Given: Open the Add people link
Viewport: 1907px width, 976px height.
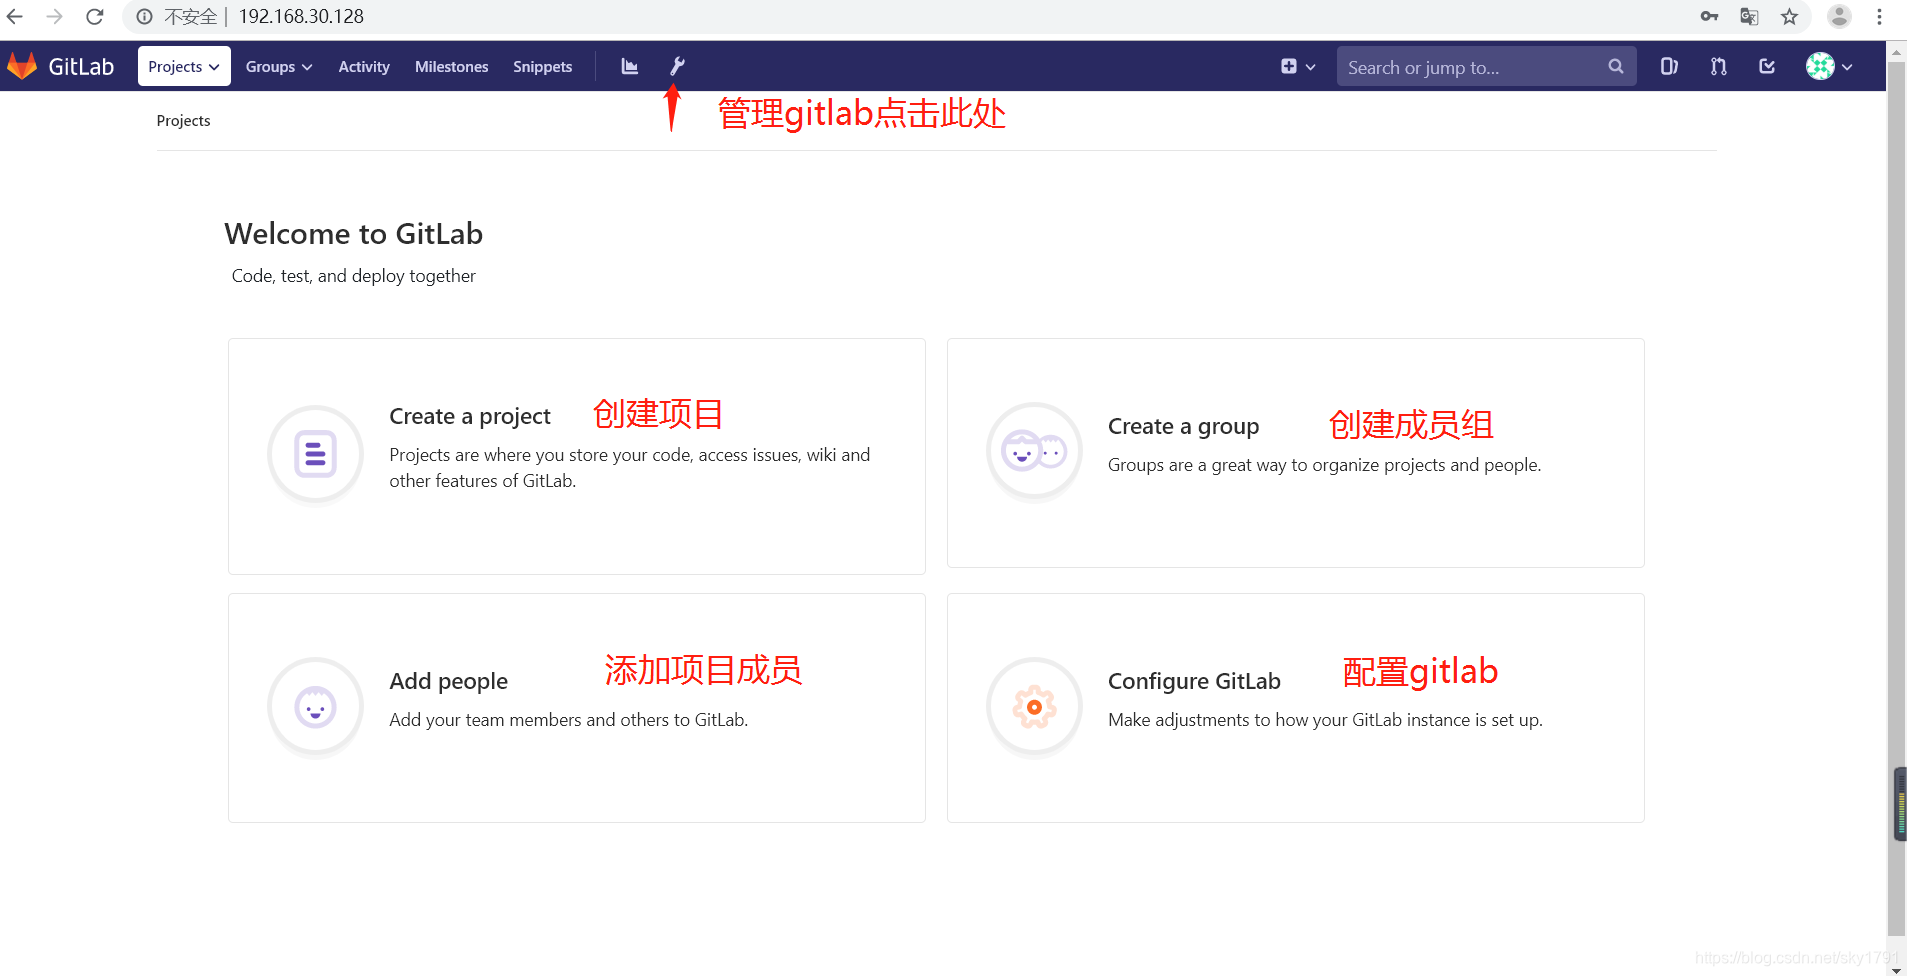Looking at the screenshot, I should click(x=448, y=681).
